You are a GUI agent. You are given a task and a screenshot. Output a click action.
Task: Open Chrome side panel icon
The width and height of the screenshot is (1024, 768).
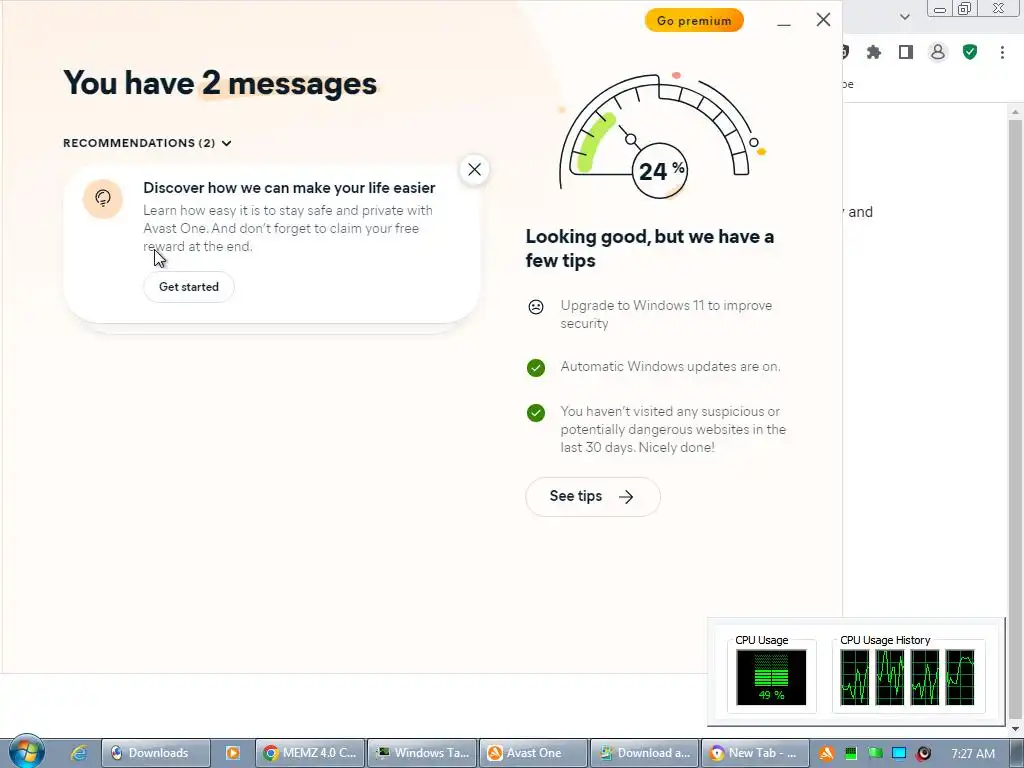tap(906, 52)
